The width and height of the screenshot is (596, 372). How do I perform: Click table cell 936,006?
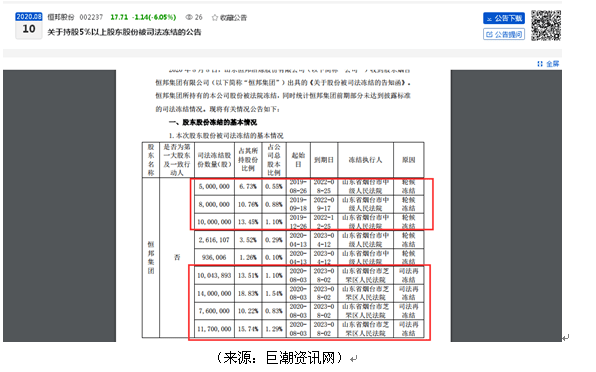(214, 257)
